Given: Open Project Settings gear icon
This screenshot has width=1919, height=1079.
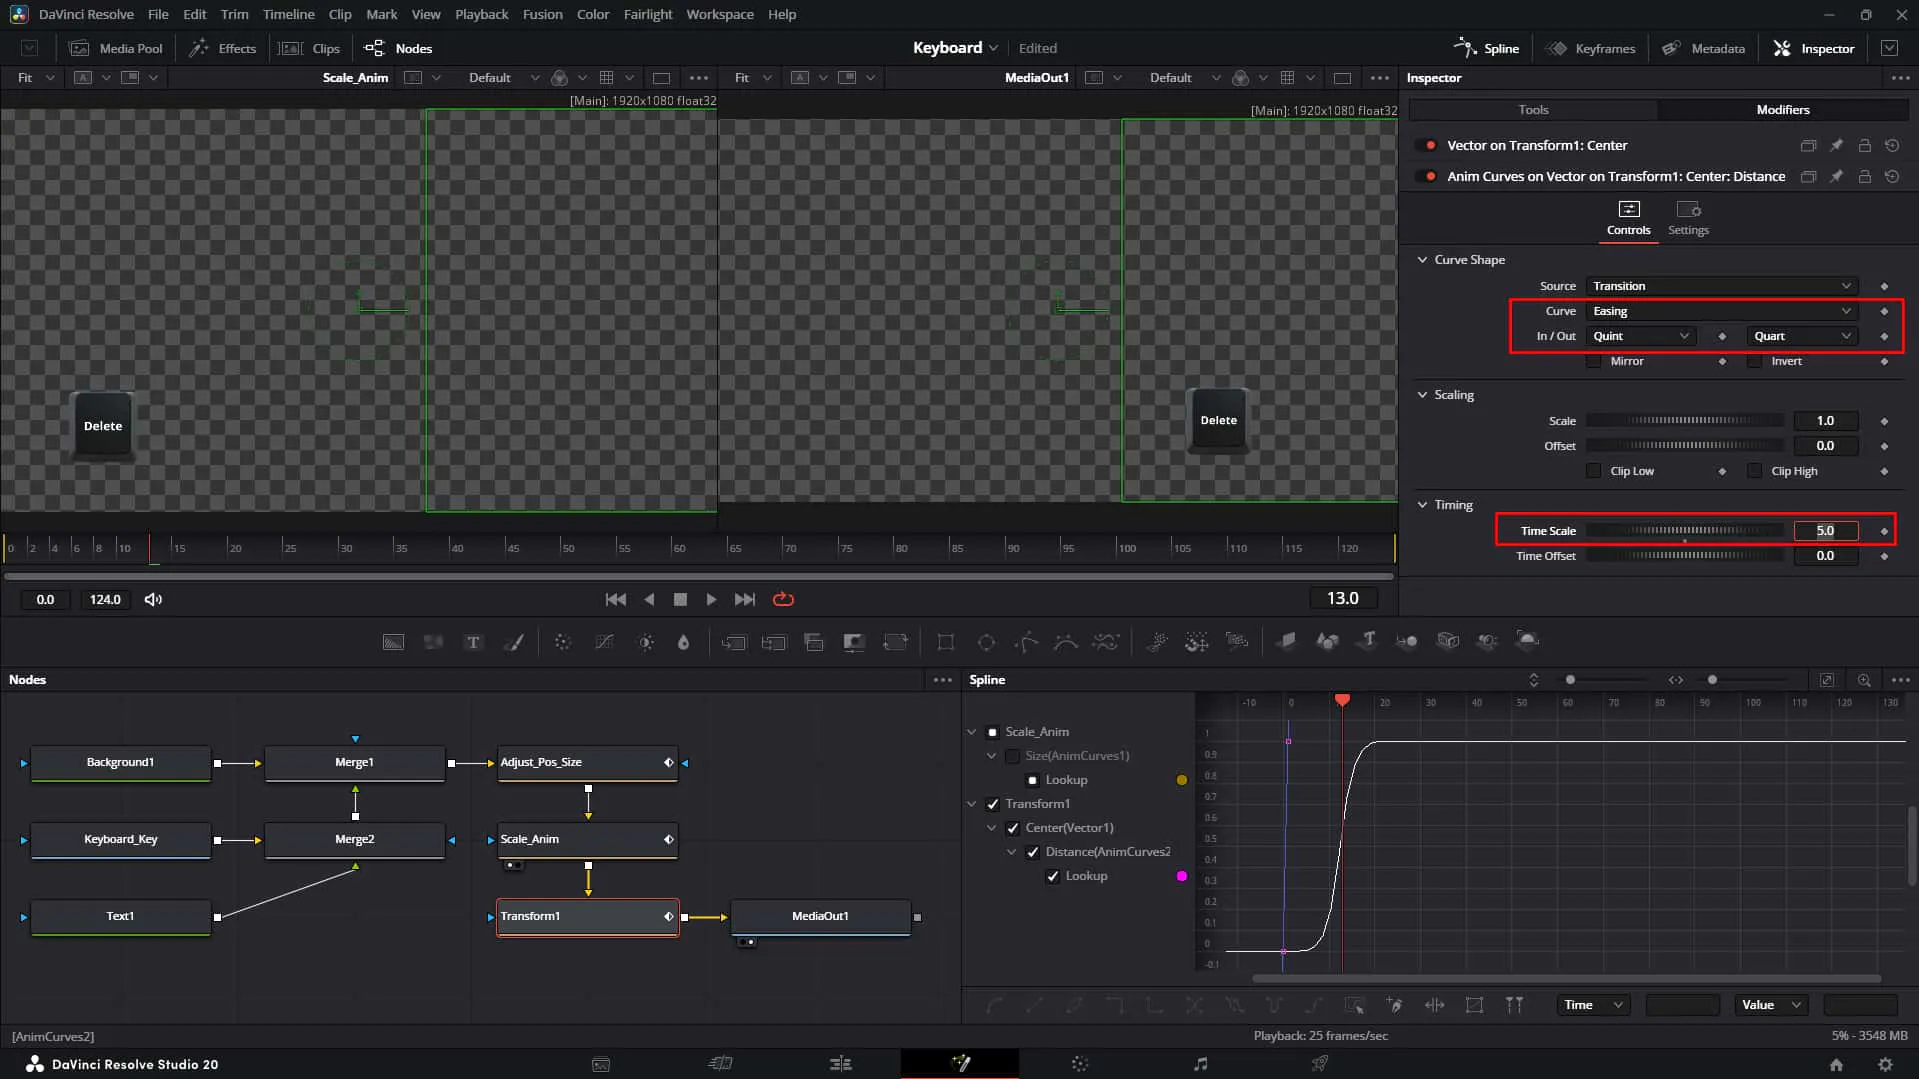Looking at the screenshot, I should [1885, 1065].
